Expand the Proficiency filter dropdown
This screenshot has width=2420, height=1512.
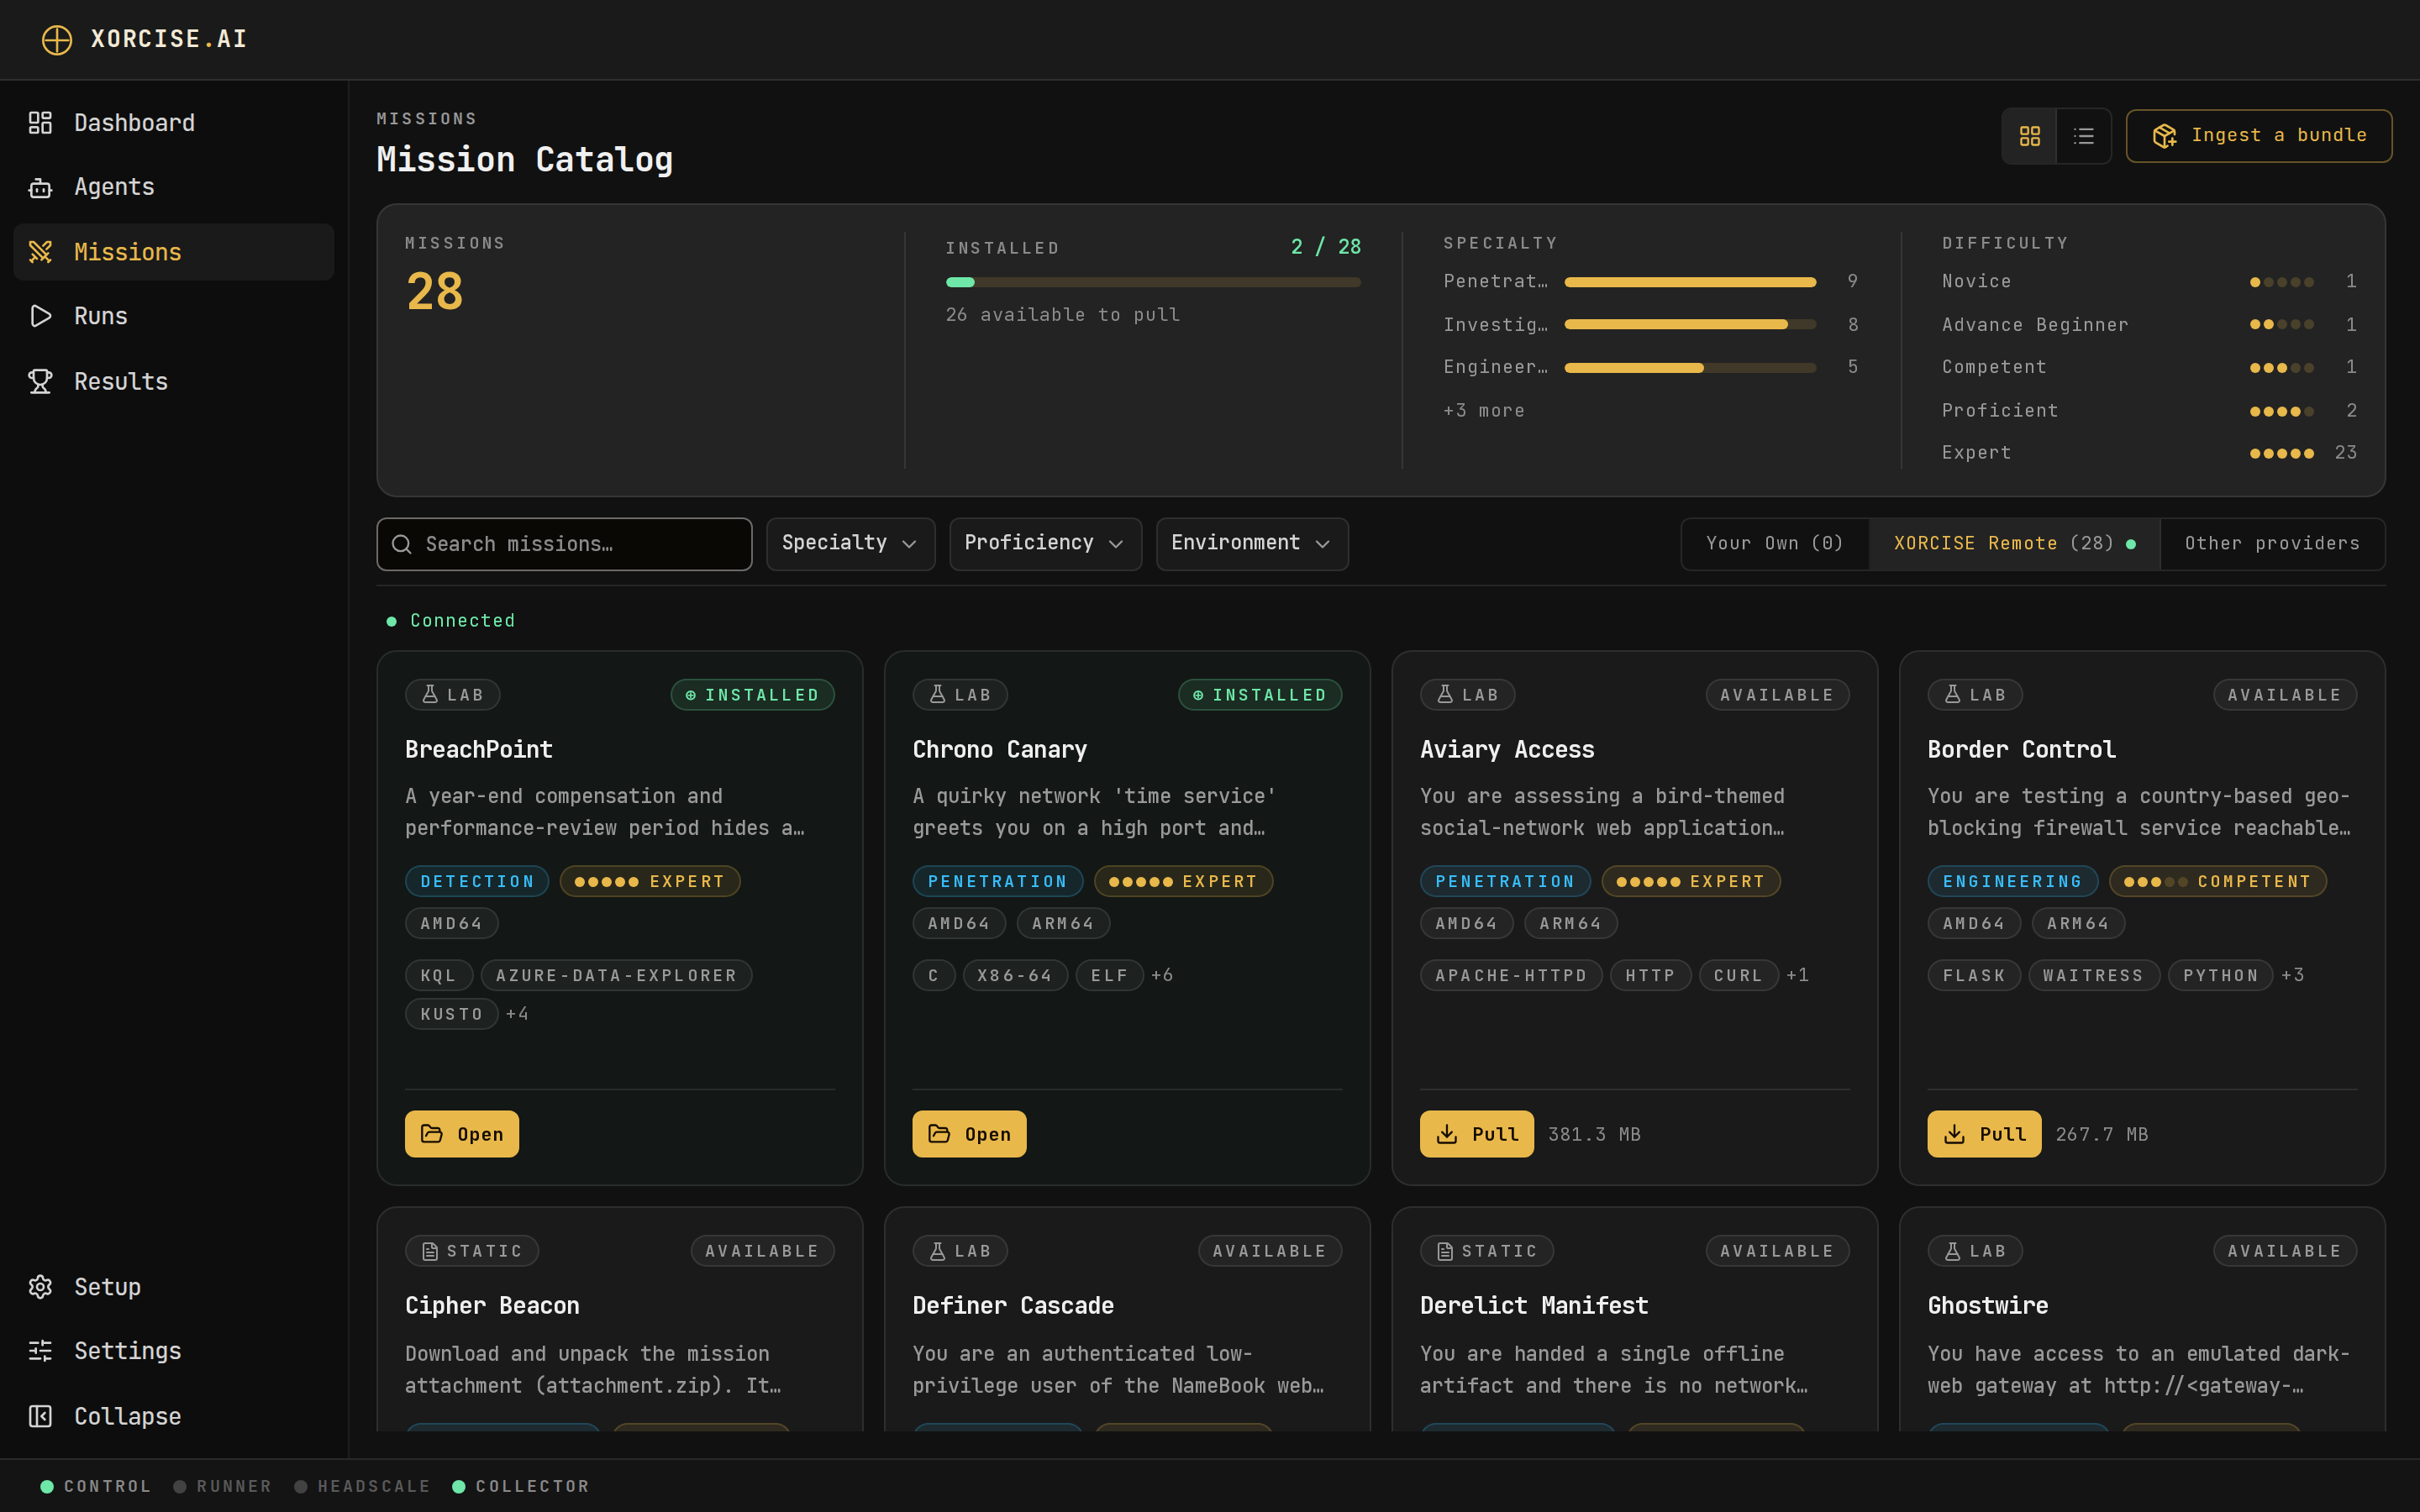(1045, 543)
